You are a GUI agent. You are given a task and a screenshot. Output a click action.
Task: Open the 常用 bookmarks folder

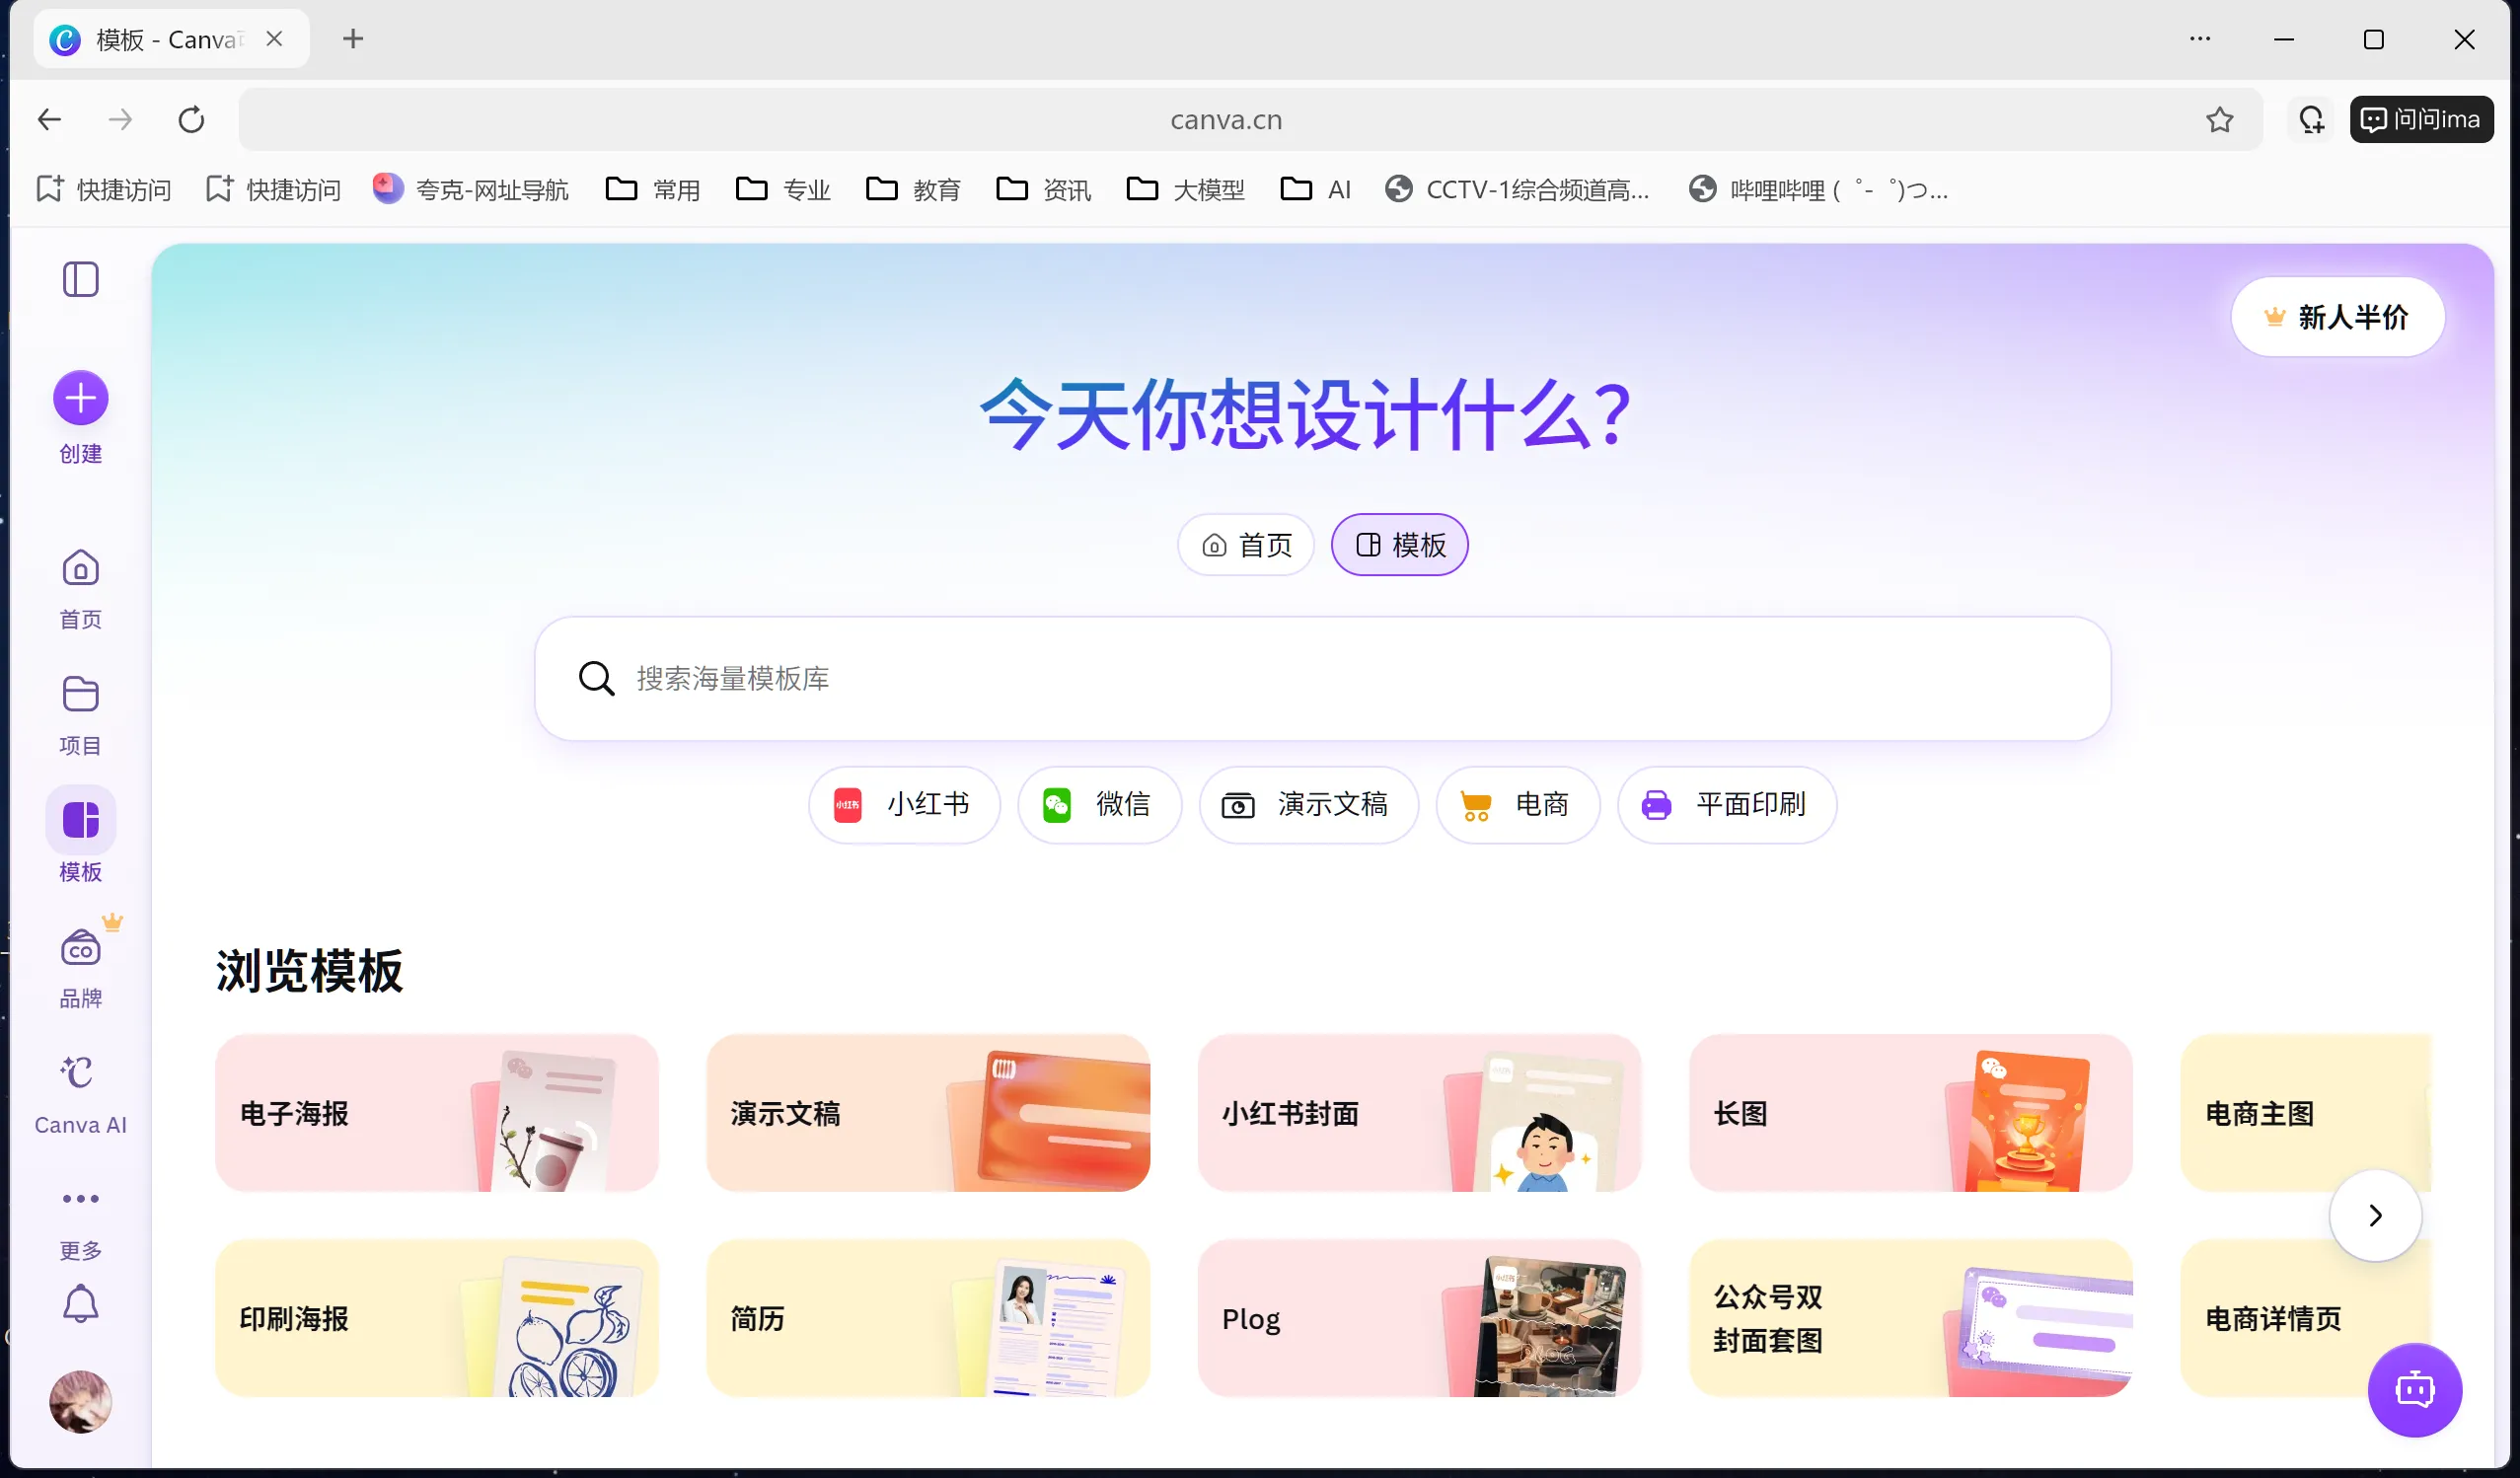[653, 190]
